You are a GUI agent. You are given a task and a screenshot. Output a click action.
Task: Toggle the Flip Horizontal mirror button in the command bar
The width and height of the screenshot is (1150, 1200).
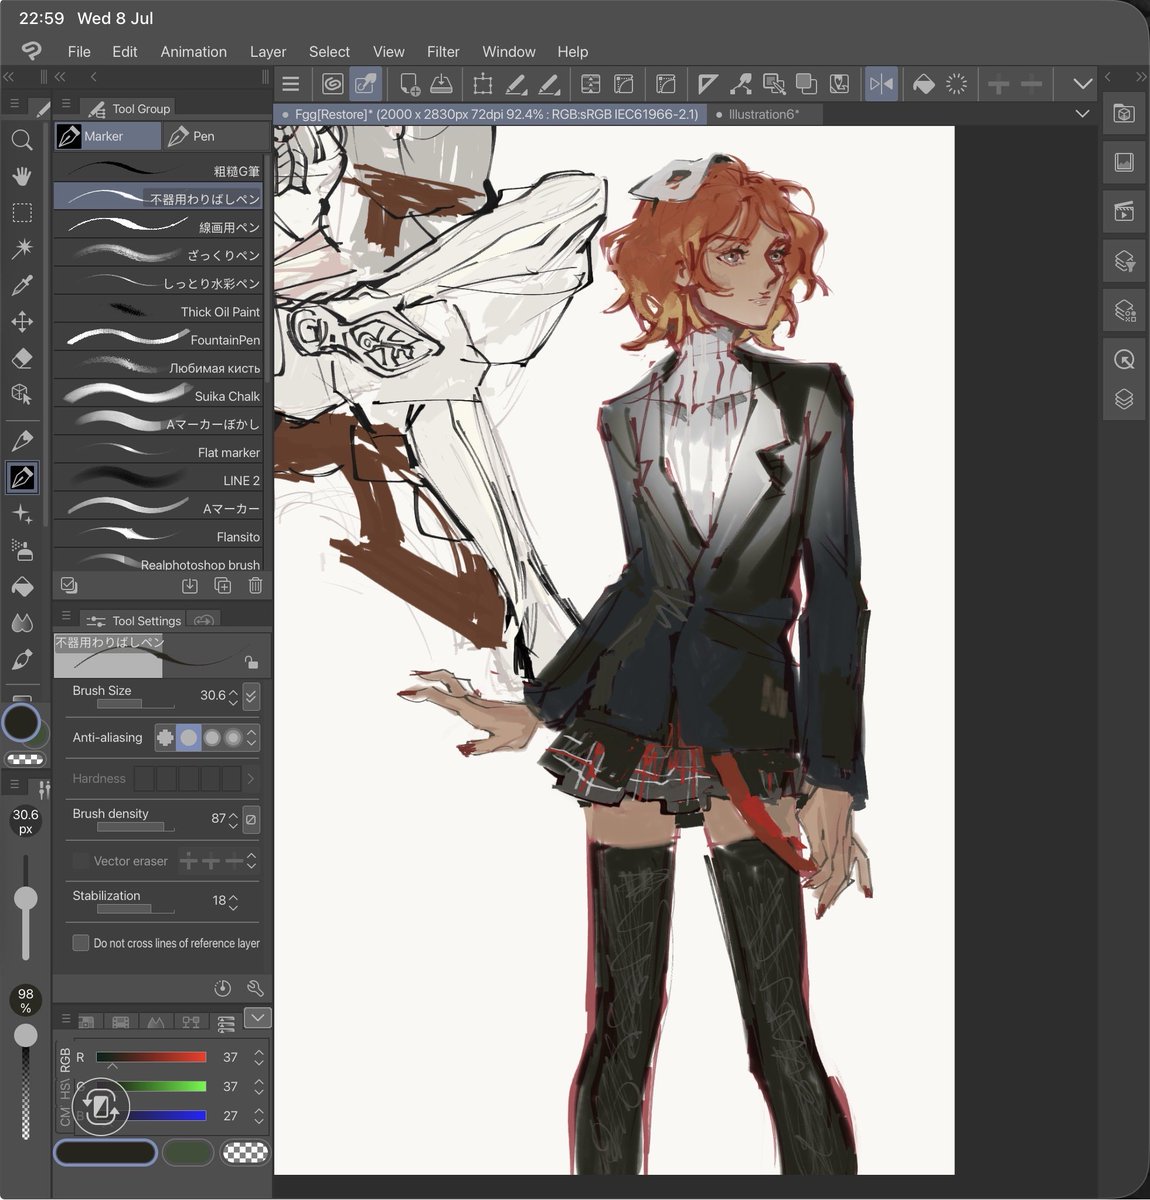[881, 84]
